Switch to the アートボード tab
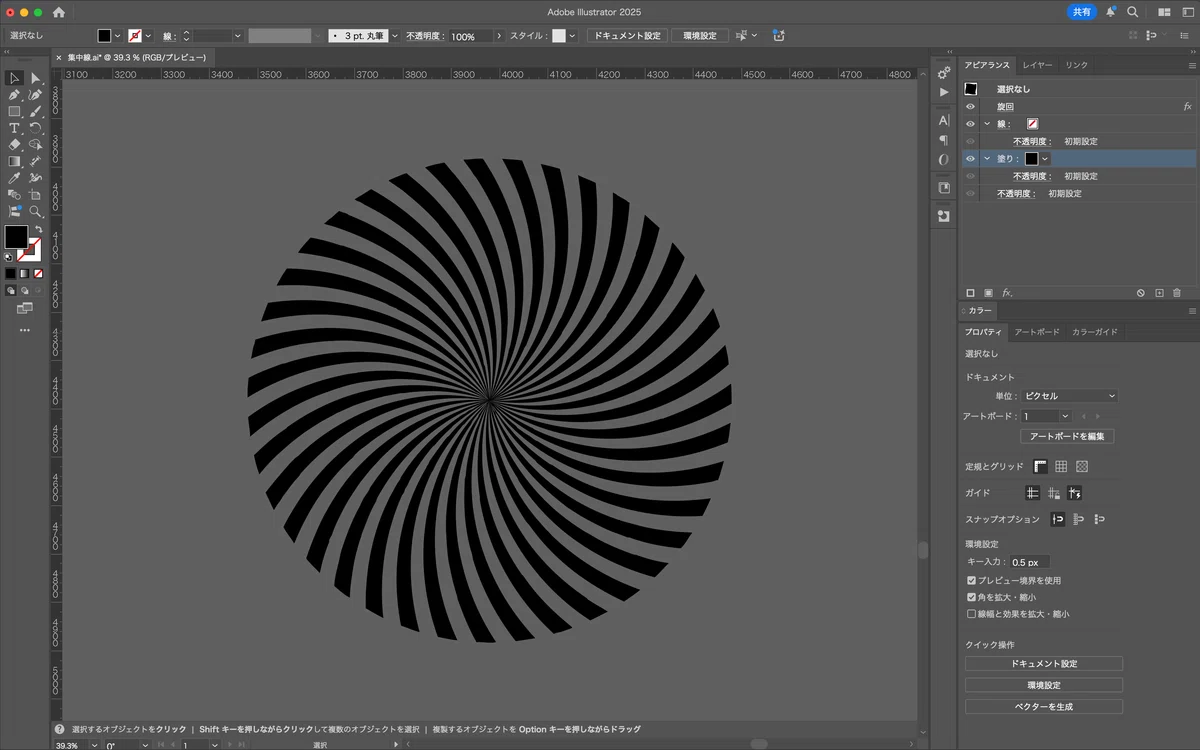Viewport: 1200px width, 750px height. 1037,332
